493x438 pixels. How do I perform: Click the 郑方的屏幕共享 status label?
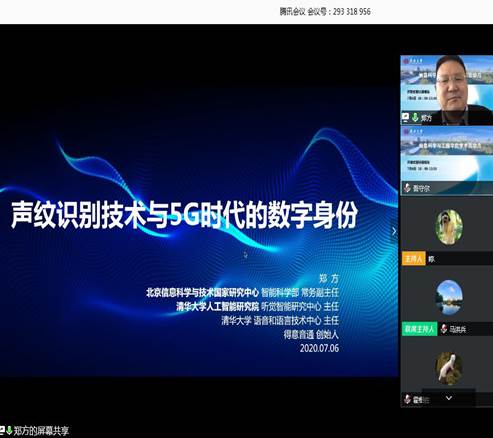(x=41, y=431)
